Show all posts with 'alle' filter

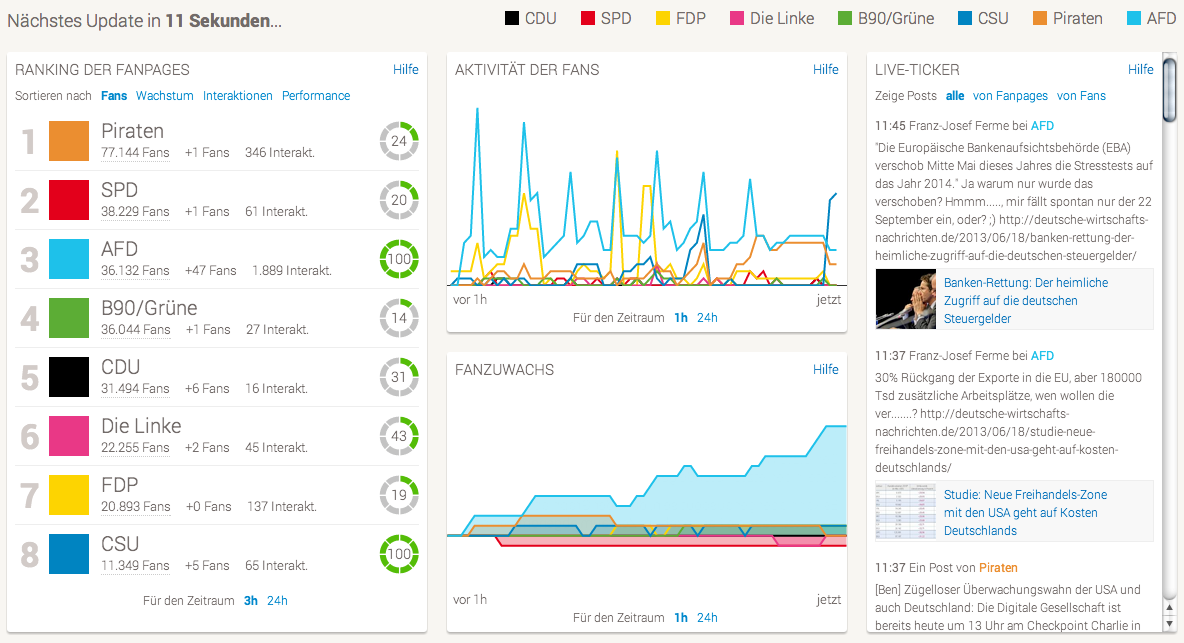(955, 96)
